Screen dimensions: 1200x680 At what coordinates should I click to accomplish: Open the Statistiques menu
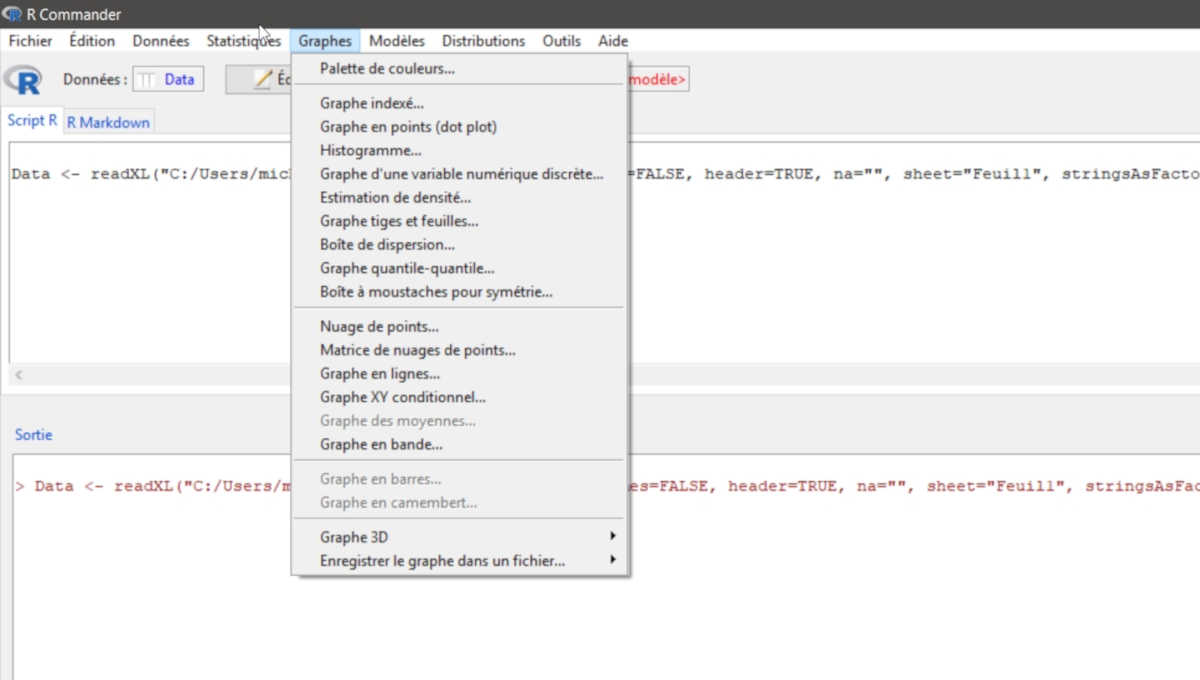tap(243, 41)
